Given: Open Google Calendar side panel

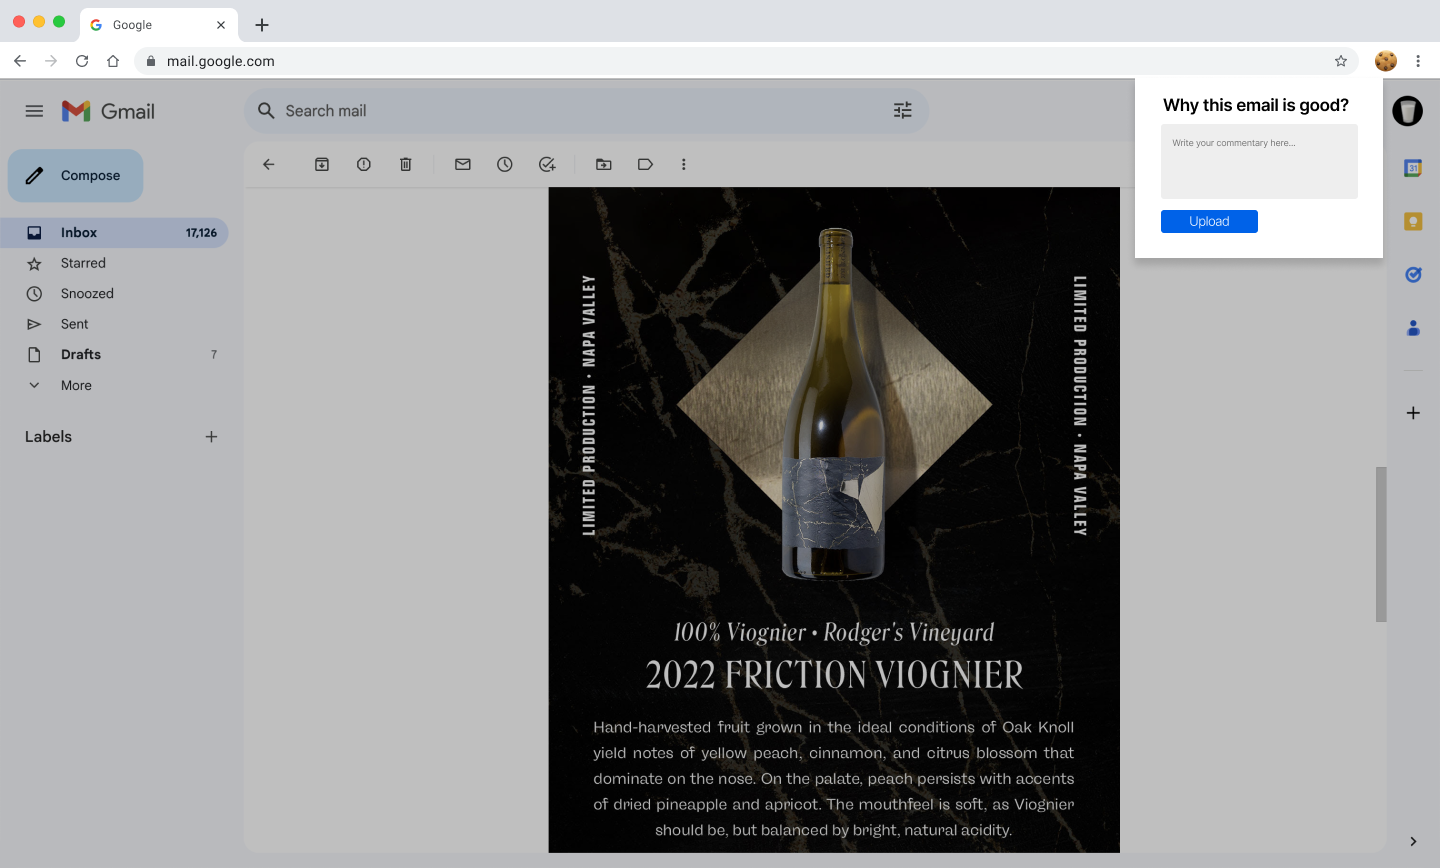Looking at the screenshot, I should click(x=1413, y=169).
